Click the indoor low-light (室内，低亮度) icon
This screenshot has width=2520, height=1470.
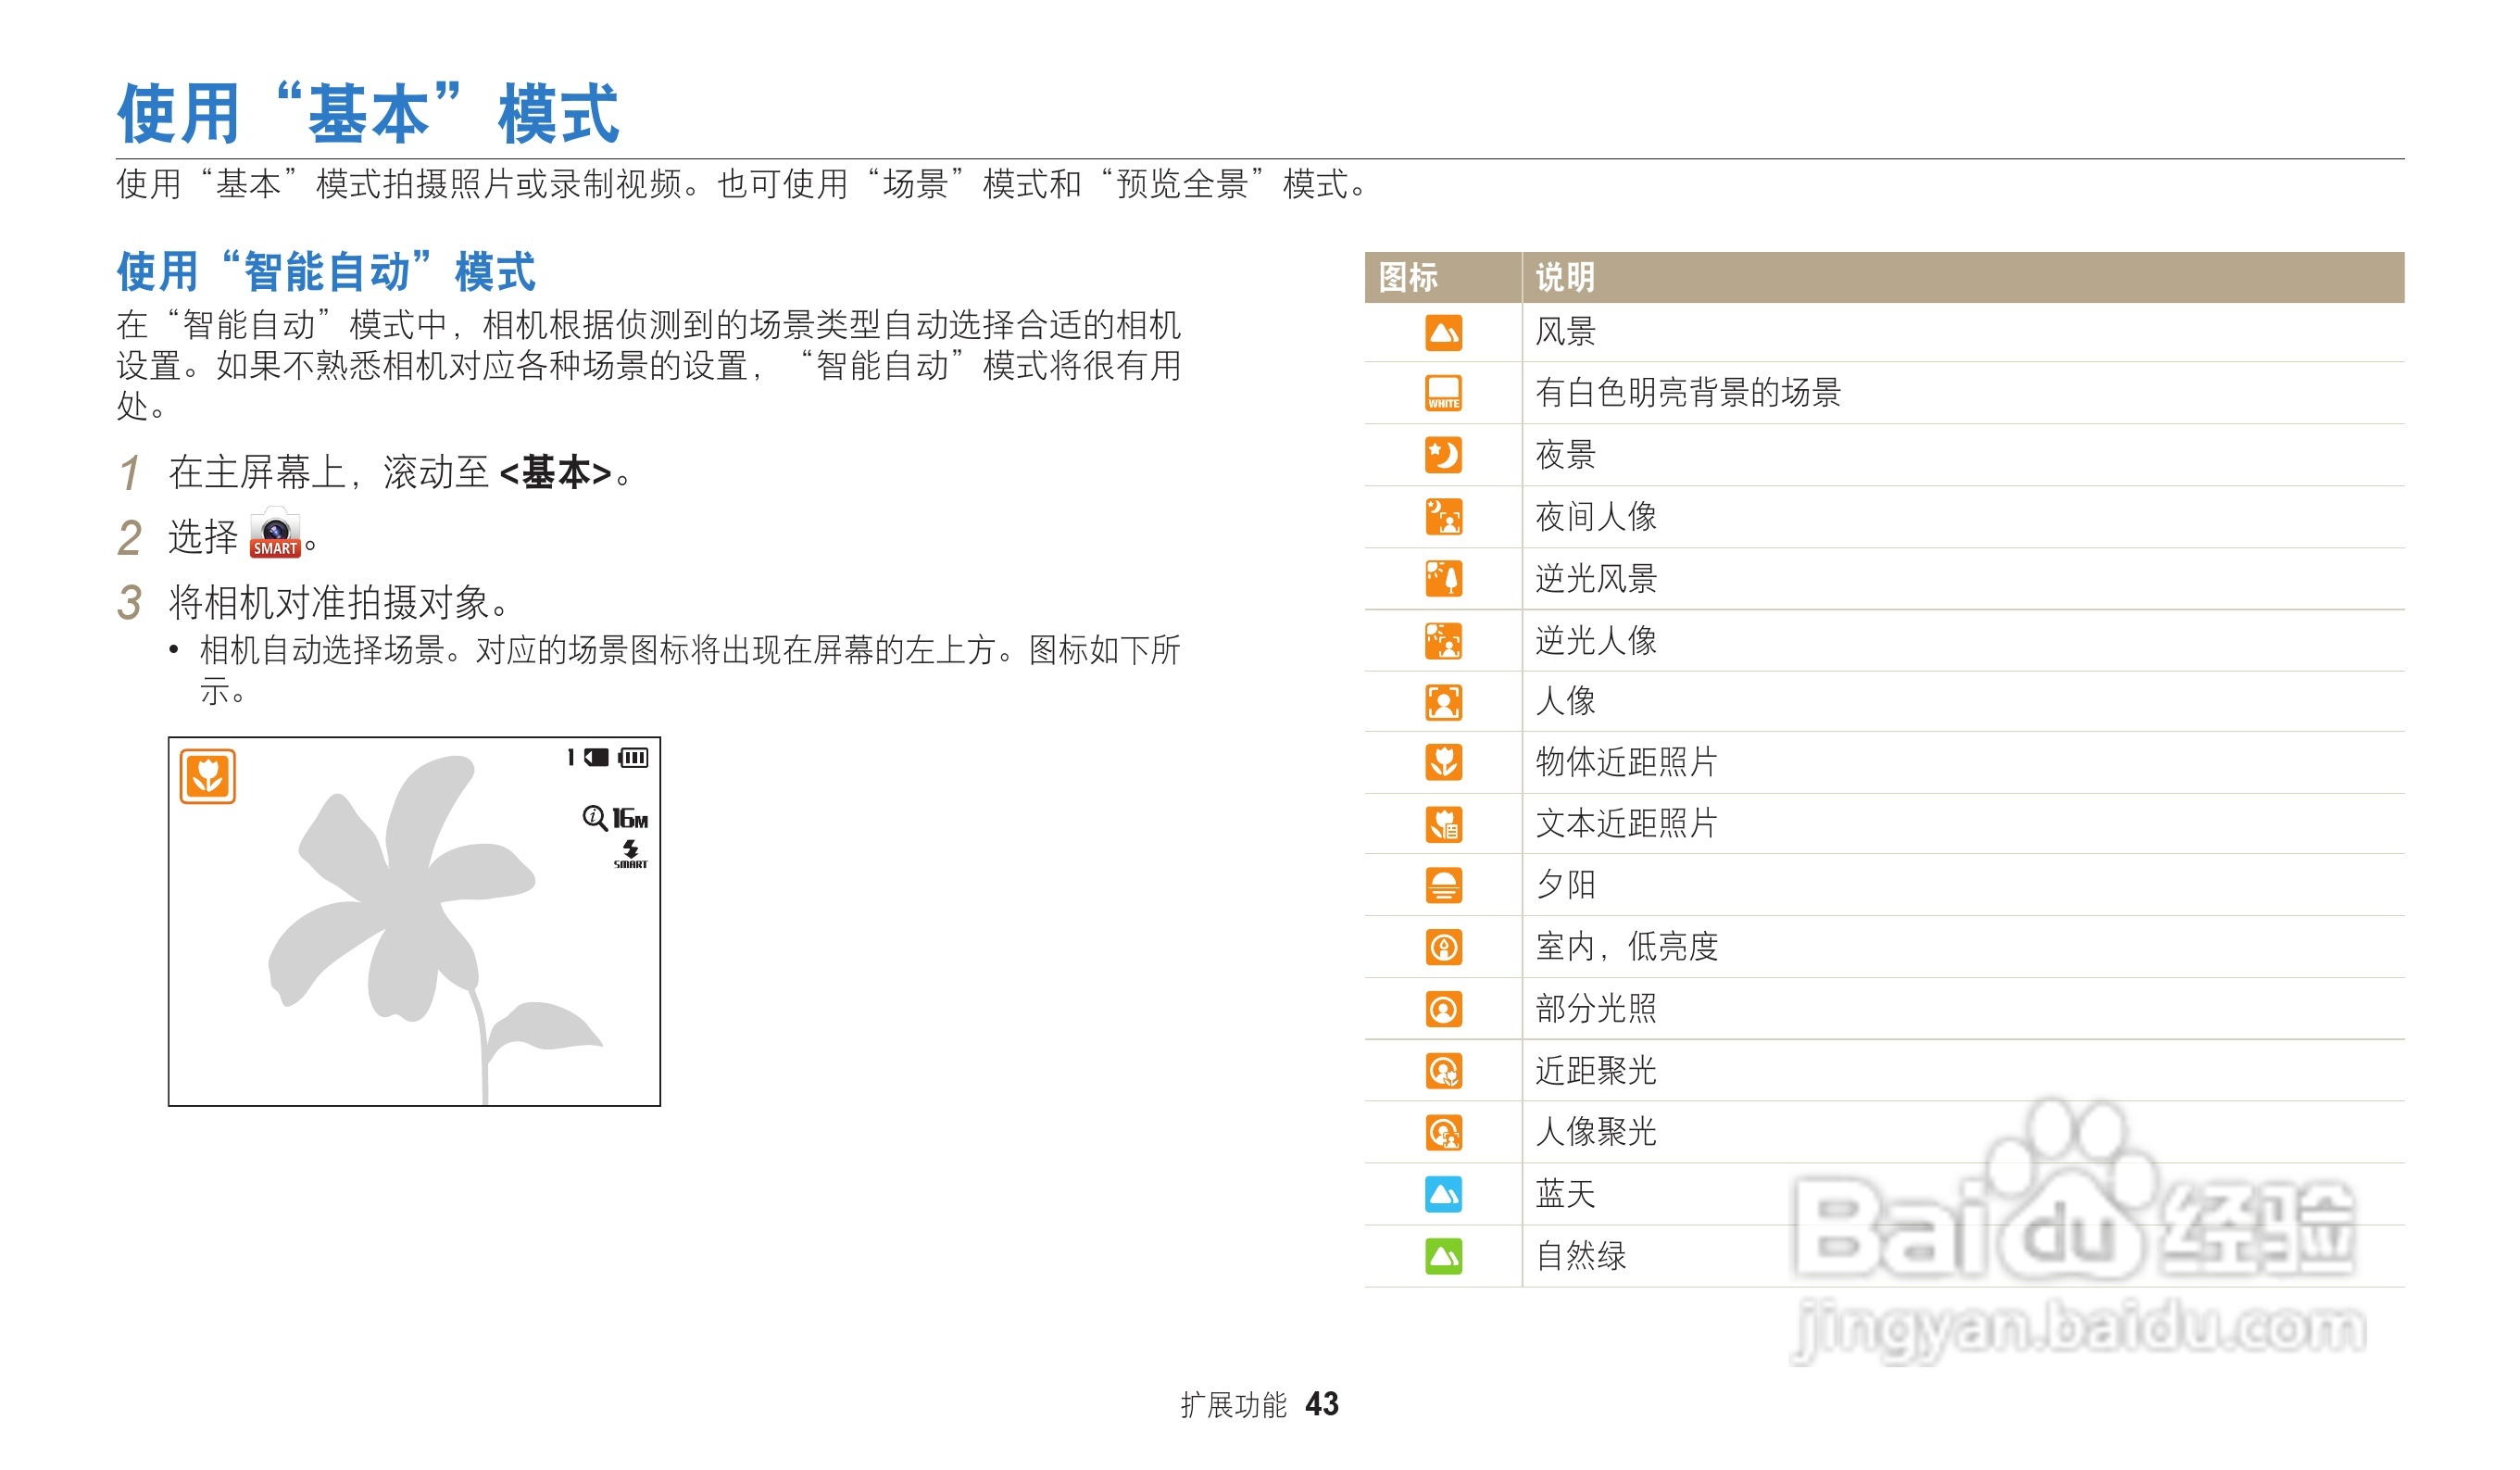(x=1443, y=947)
